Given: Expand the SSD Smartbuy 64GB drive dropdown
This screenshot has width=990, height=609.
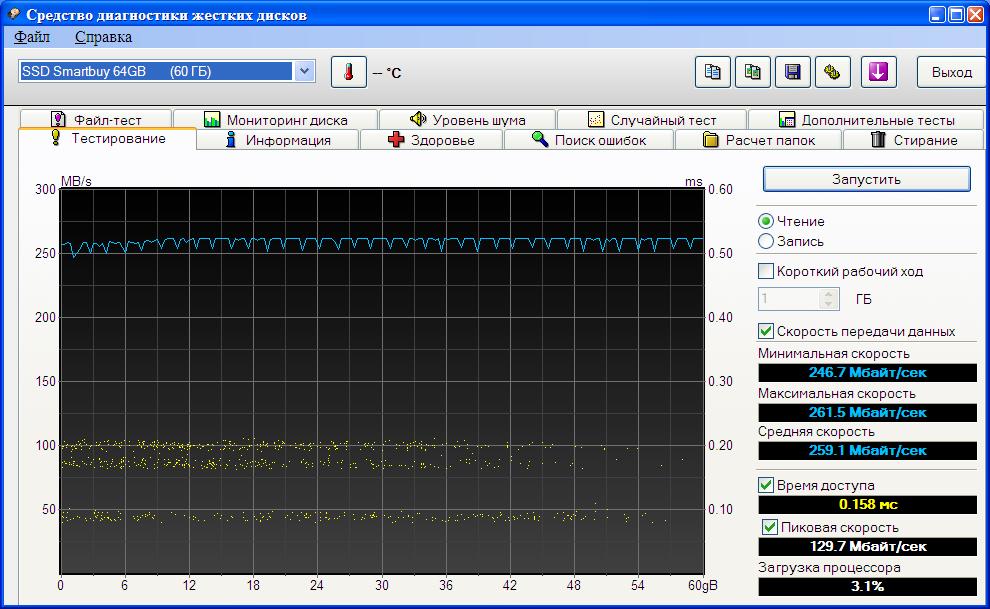Looking at the screenshot, I should coord(304,71).
